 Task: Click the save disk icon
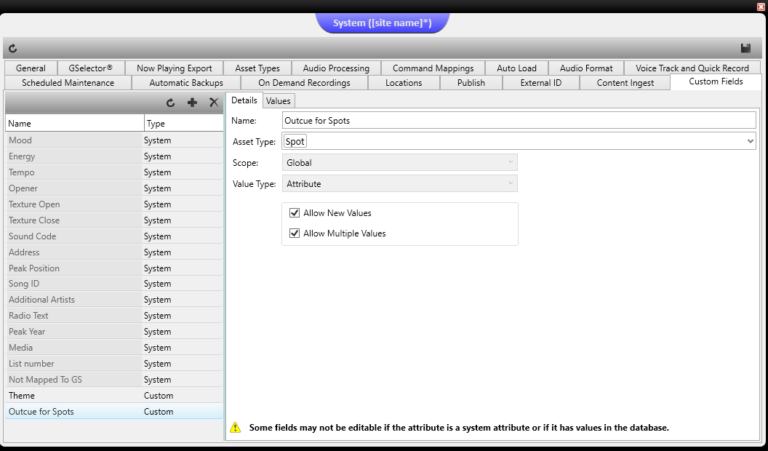coord(745,48)
